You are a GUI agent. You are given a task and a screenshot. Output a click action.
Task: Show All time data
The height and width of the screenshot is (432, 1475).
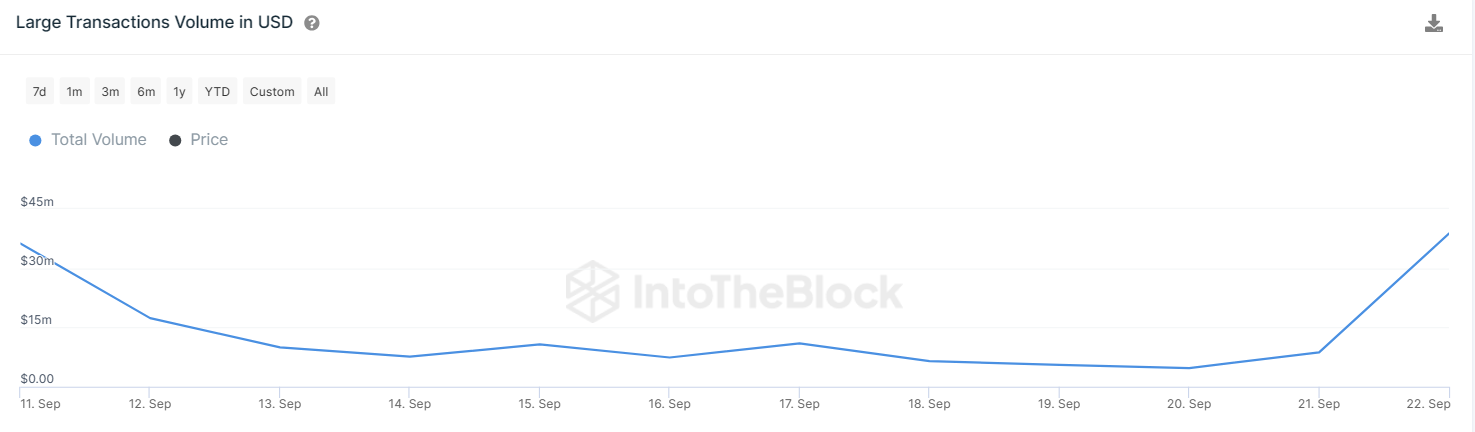[321, 92]
